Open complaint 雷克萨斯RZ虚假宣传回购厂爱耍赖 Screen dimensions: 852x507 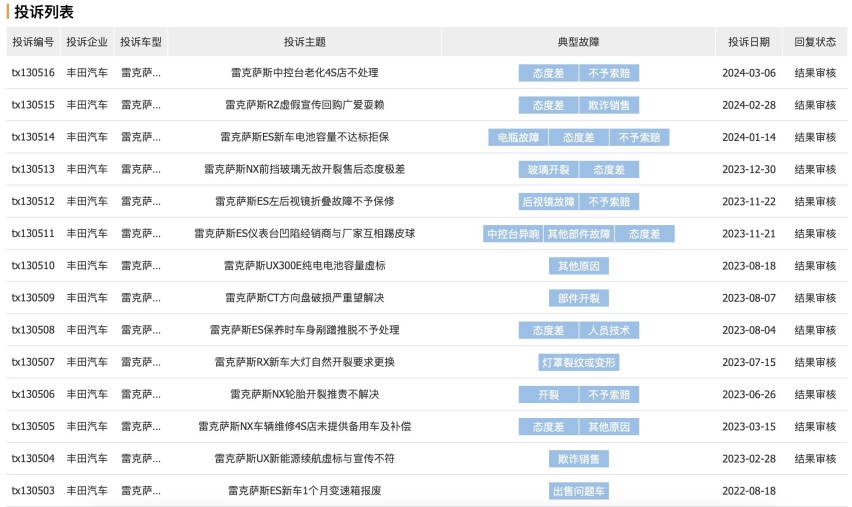tap(304, 105)
